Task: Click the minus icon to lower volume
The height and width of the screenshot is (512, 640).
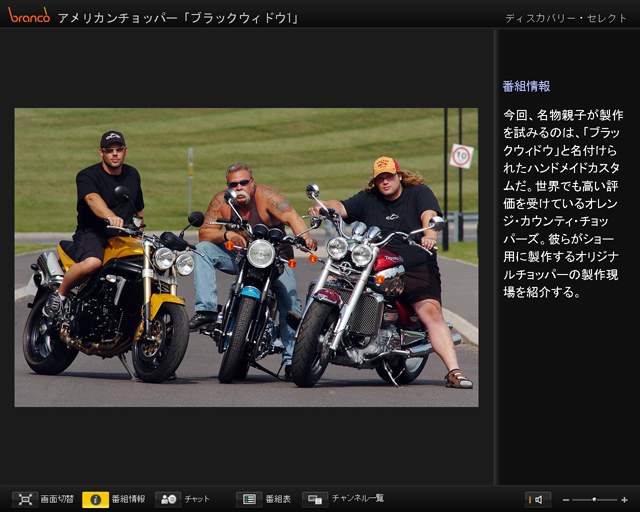Action: [x=566, y=499]
